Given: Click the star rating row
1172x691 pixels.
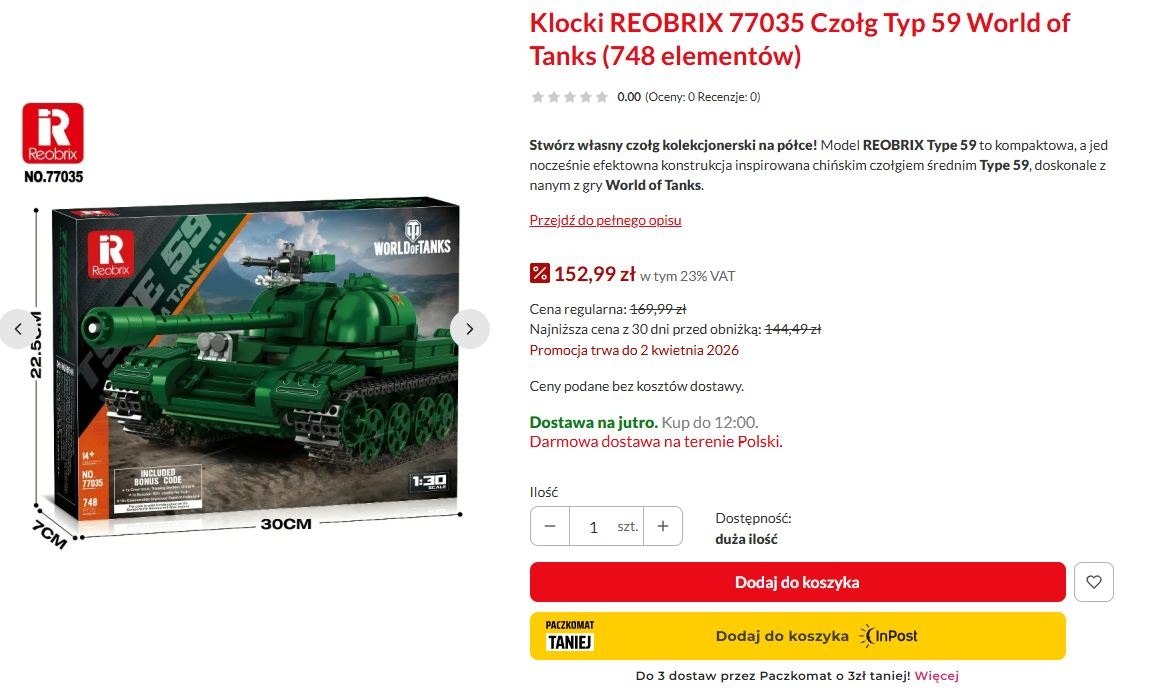Looking at the screenshot, I should [570, 96].
